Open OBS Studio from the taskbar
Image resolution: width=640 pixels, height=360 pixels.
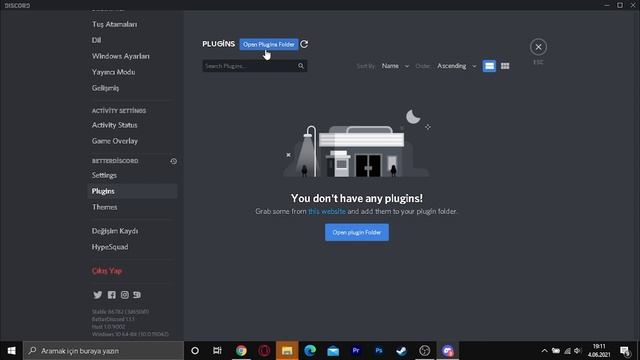click(424, 351)
